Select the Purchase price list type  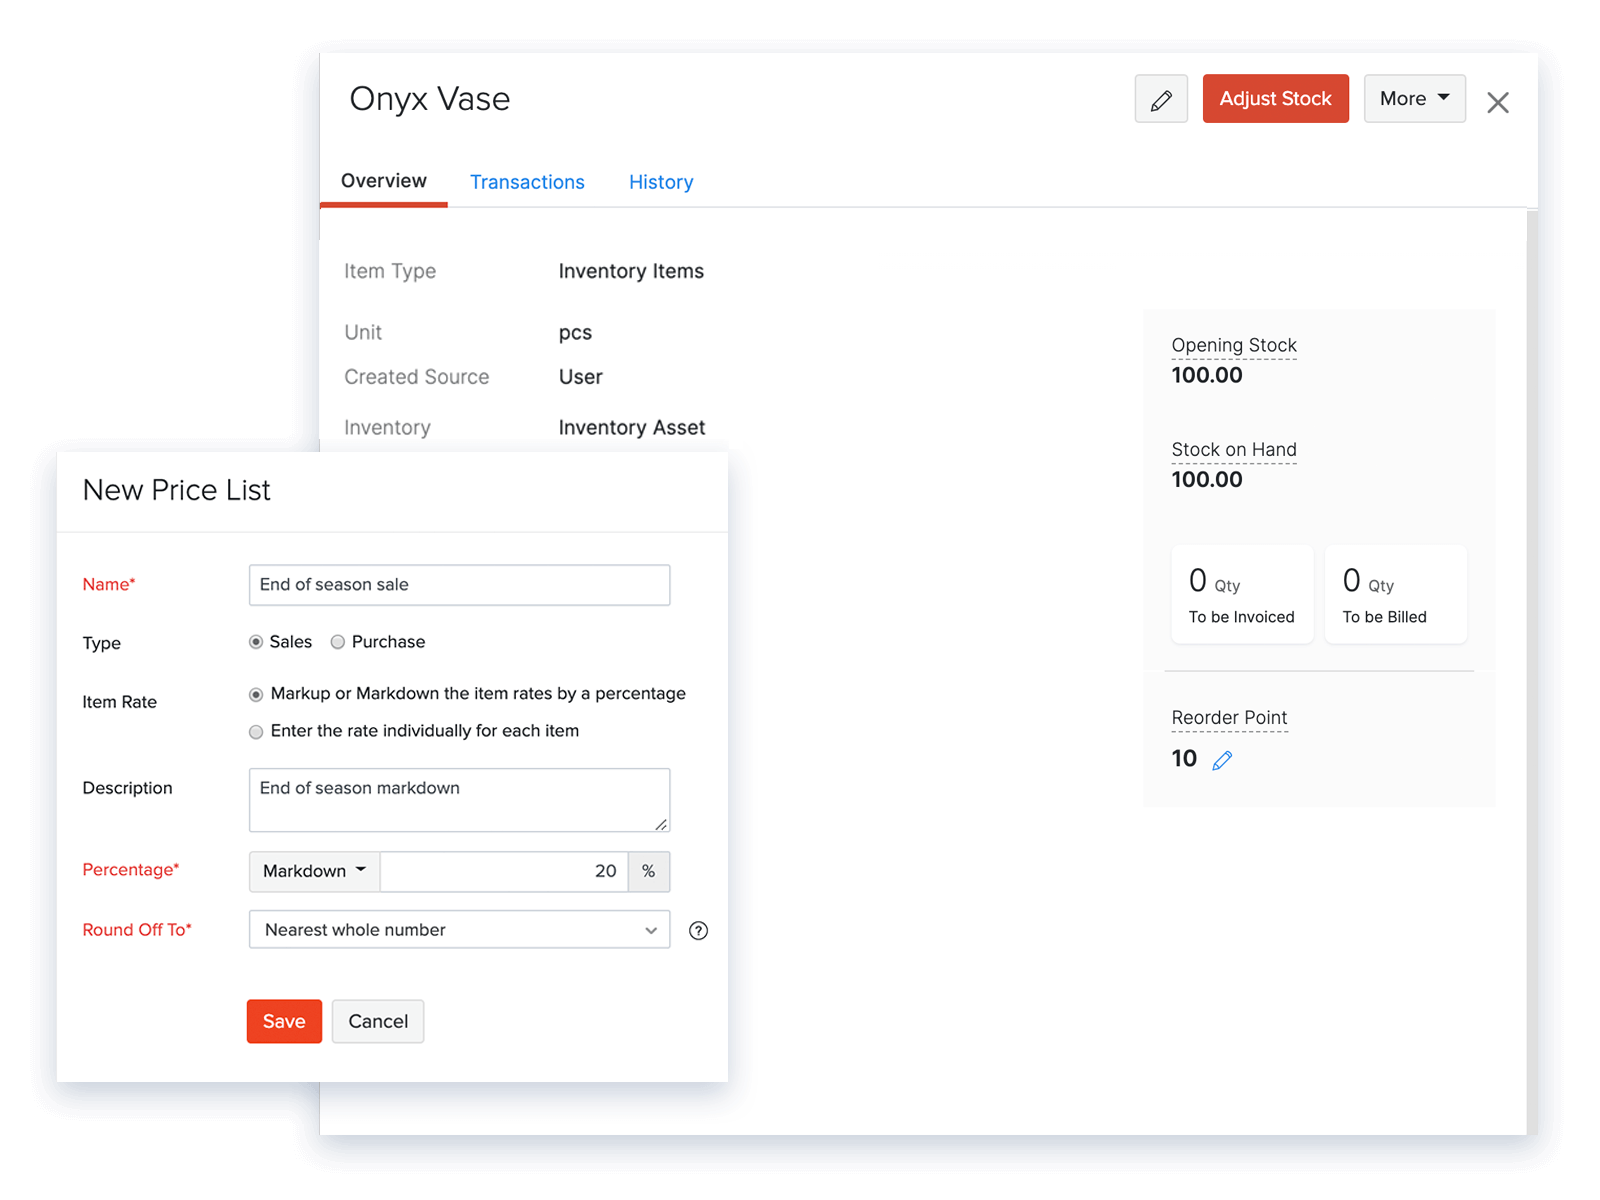tap(337, 642)
